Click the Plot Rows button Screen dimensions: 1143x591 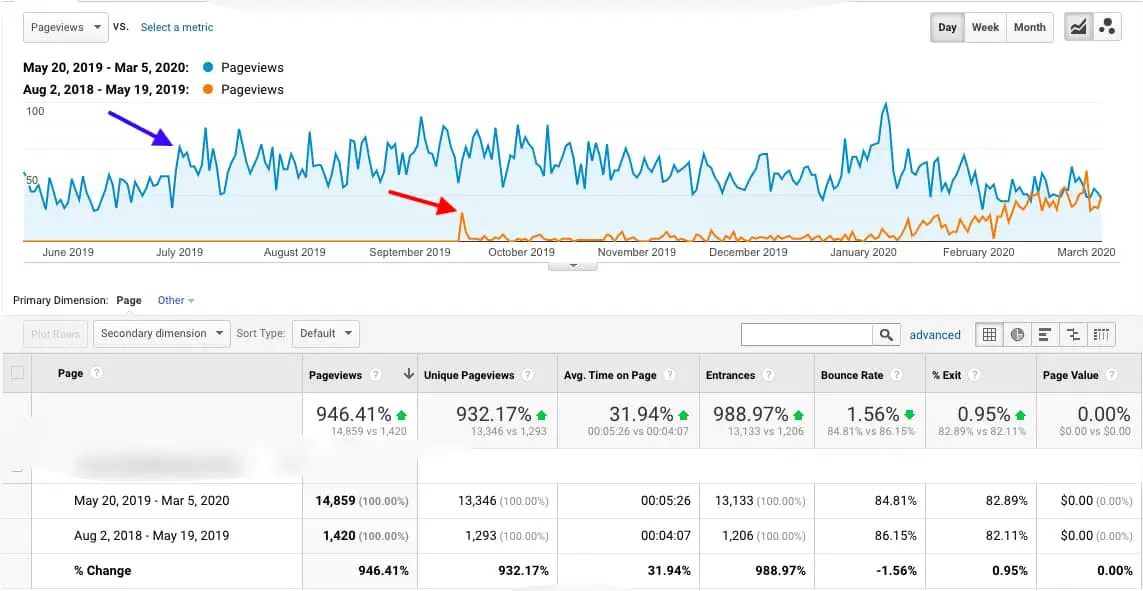55,334
